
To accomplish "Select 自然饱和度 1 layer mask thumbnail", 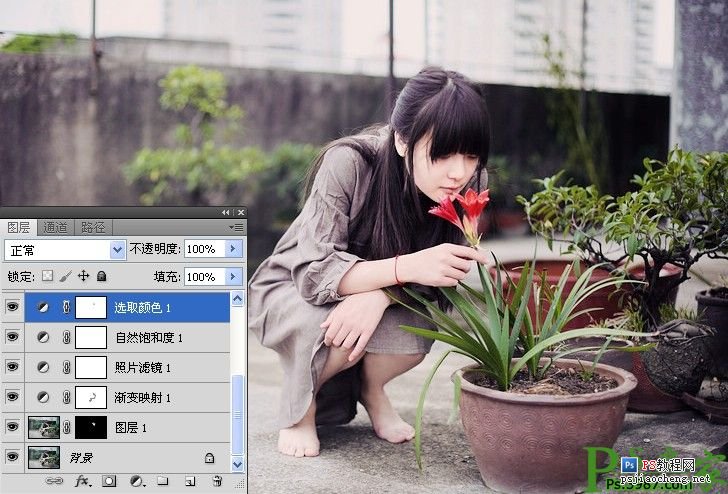I will point(91,338).
